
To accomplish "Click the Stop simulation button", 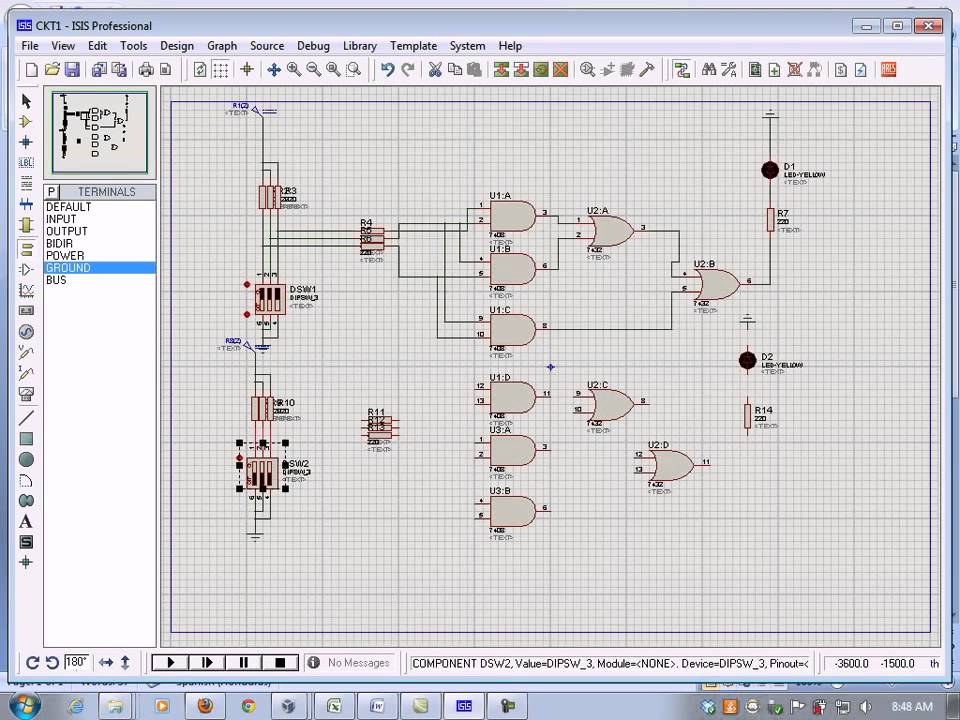I will click(280, 662).
